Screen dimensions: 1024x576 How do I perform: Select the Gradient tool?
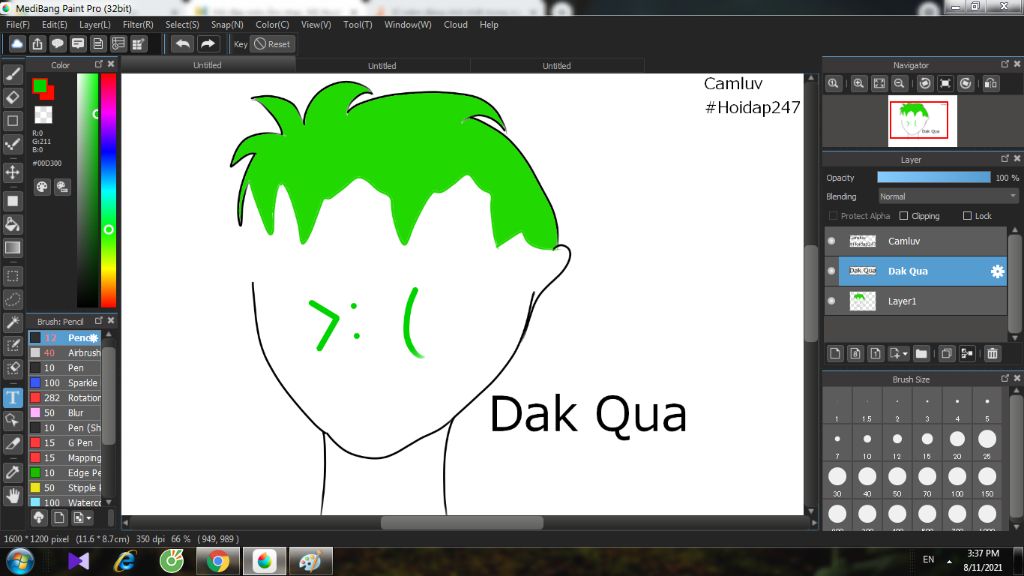pyautogui.click(x=12, y=248)
